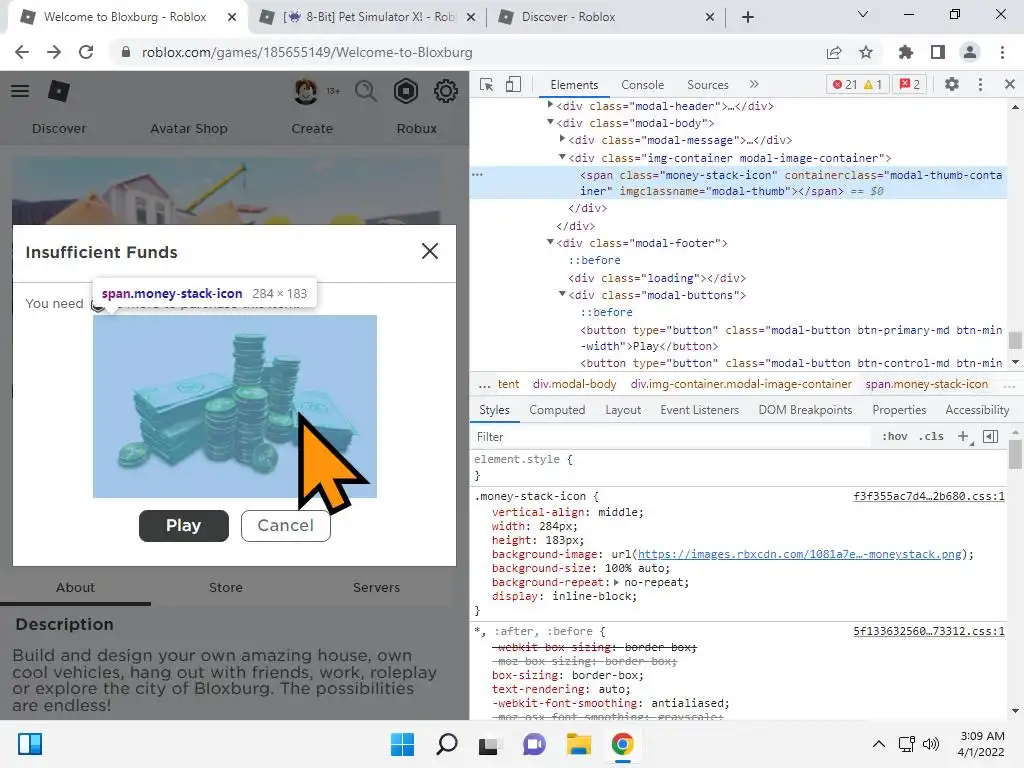Screen dimensions: 1024x768
Task: Toggle the .cls classes button
Action: coord(931,436)
